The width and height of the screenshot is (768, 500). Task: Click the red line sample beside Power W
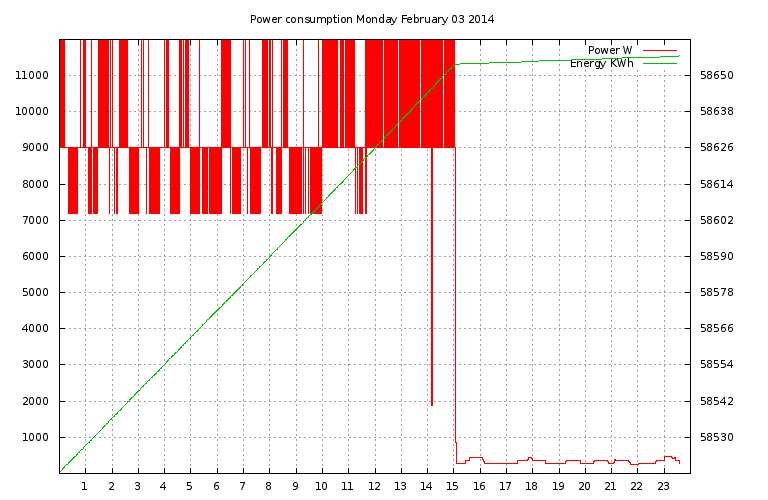pyautogui.click(x=660, y=50)
